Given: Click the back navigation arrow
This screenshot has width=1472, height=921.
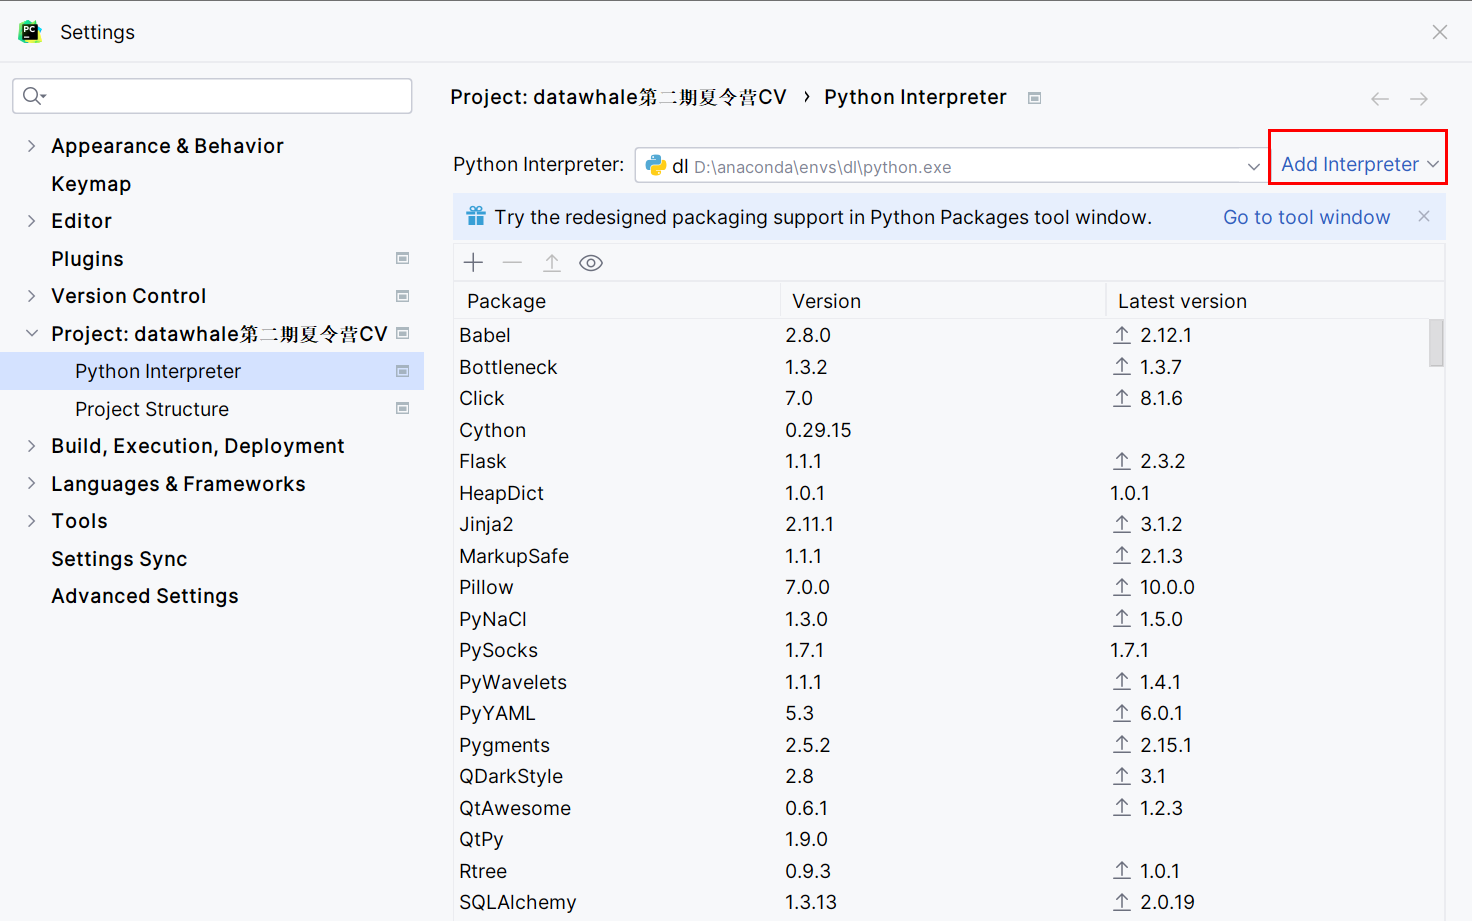Looking at the screenshot, I should click(1380, 99).
